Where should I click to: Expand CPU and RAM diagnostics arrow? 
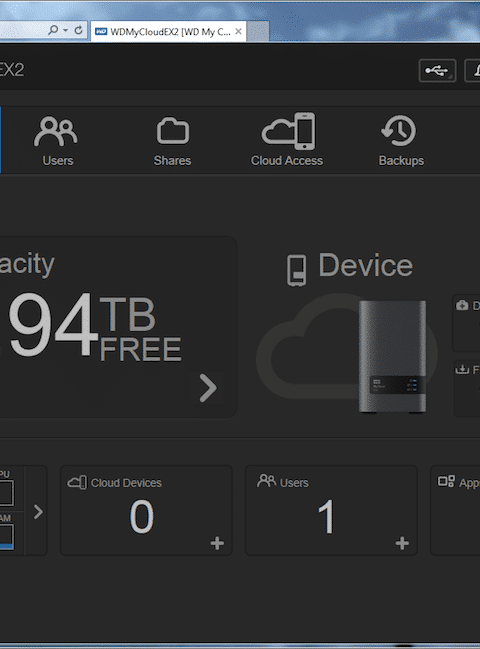tap(38, 512)
